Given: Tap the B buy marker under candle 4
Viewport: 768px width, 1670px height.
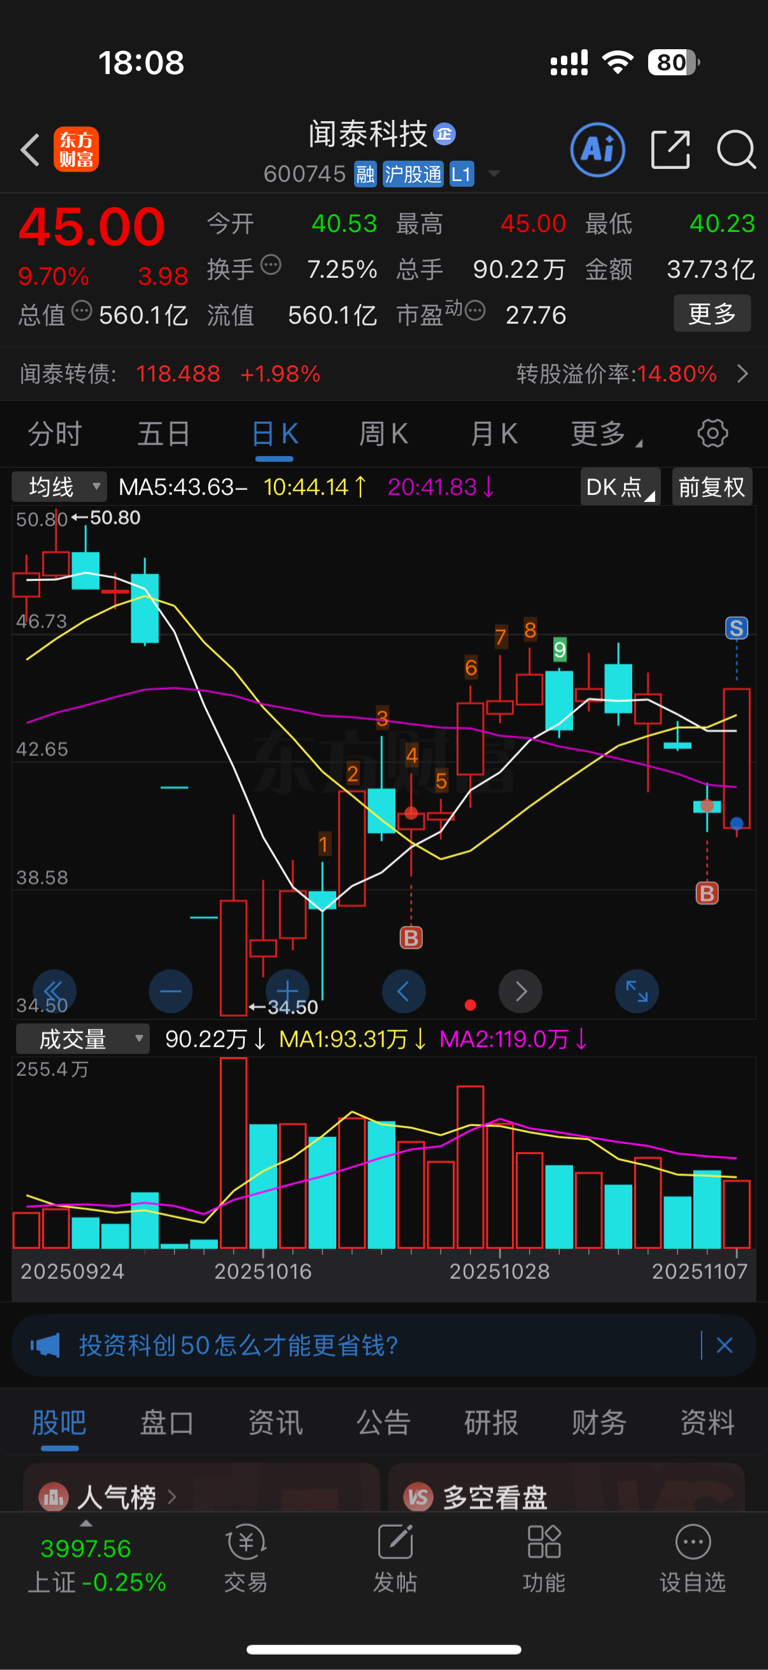Looking at the screenshot, I should [411, 938].
